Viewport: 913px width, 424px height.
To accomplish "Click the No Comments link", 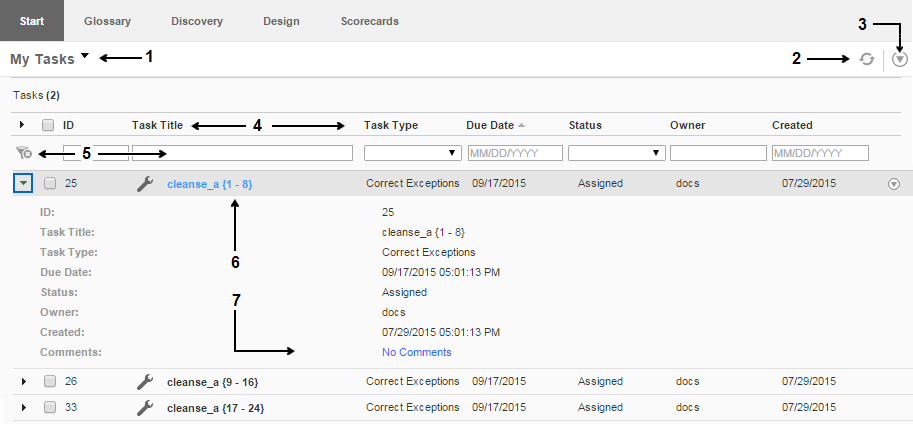I will (x=416, y=352).
